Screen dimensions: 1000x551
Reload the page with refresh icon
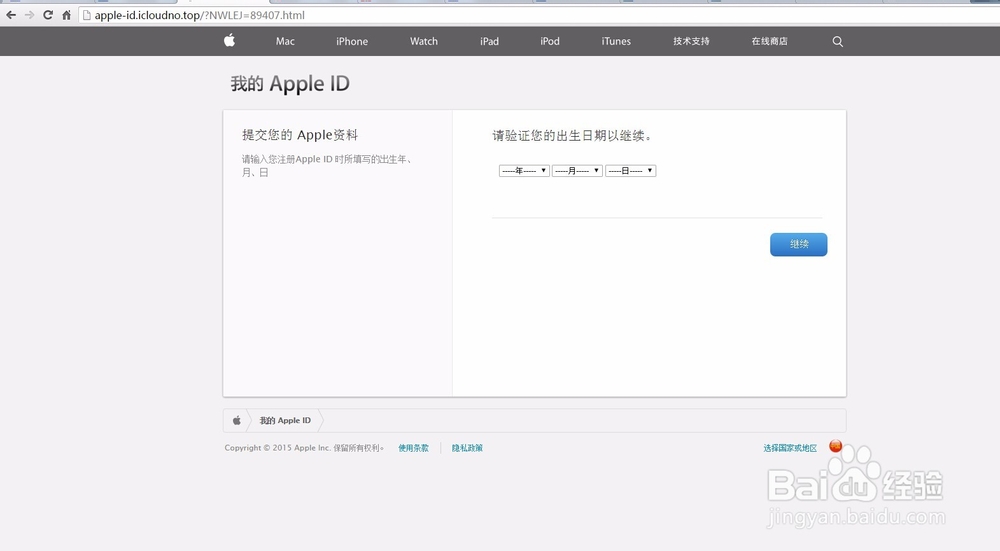tap(48, 15)
